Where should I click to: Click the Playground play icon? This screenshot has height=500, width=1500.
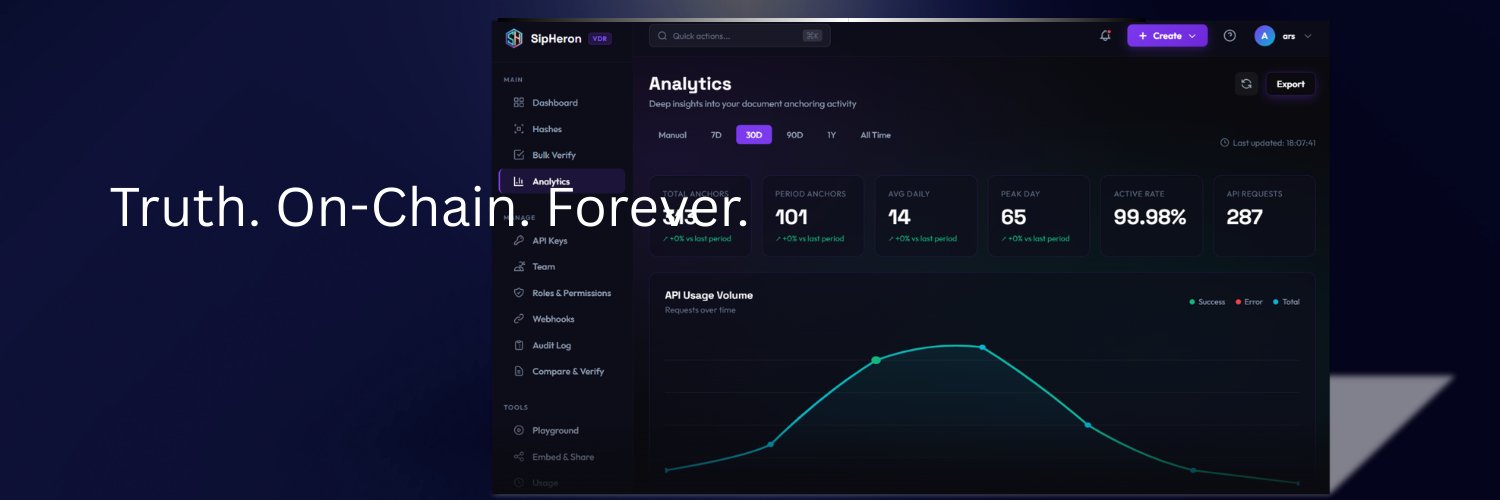tap(518, 431)
